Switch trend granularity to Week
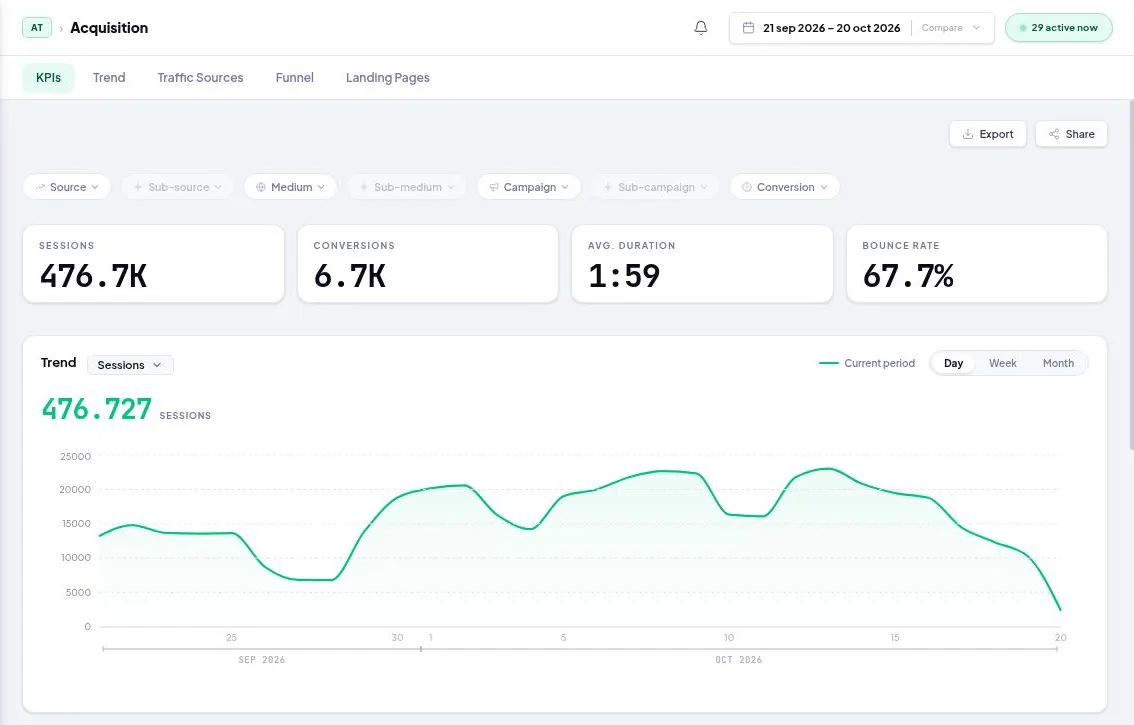This screenshot has width=1134, height=725. click(1002, 363)
